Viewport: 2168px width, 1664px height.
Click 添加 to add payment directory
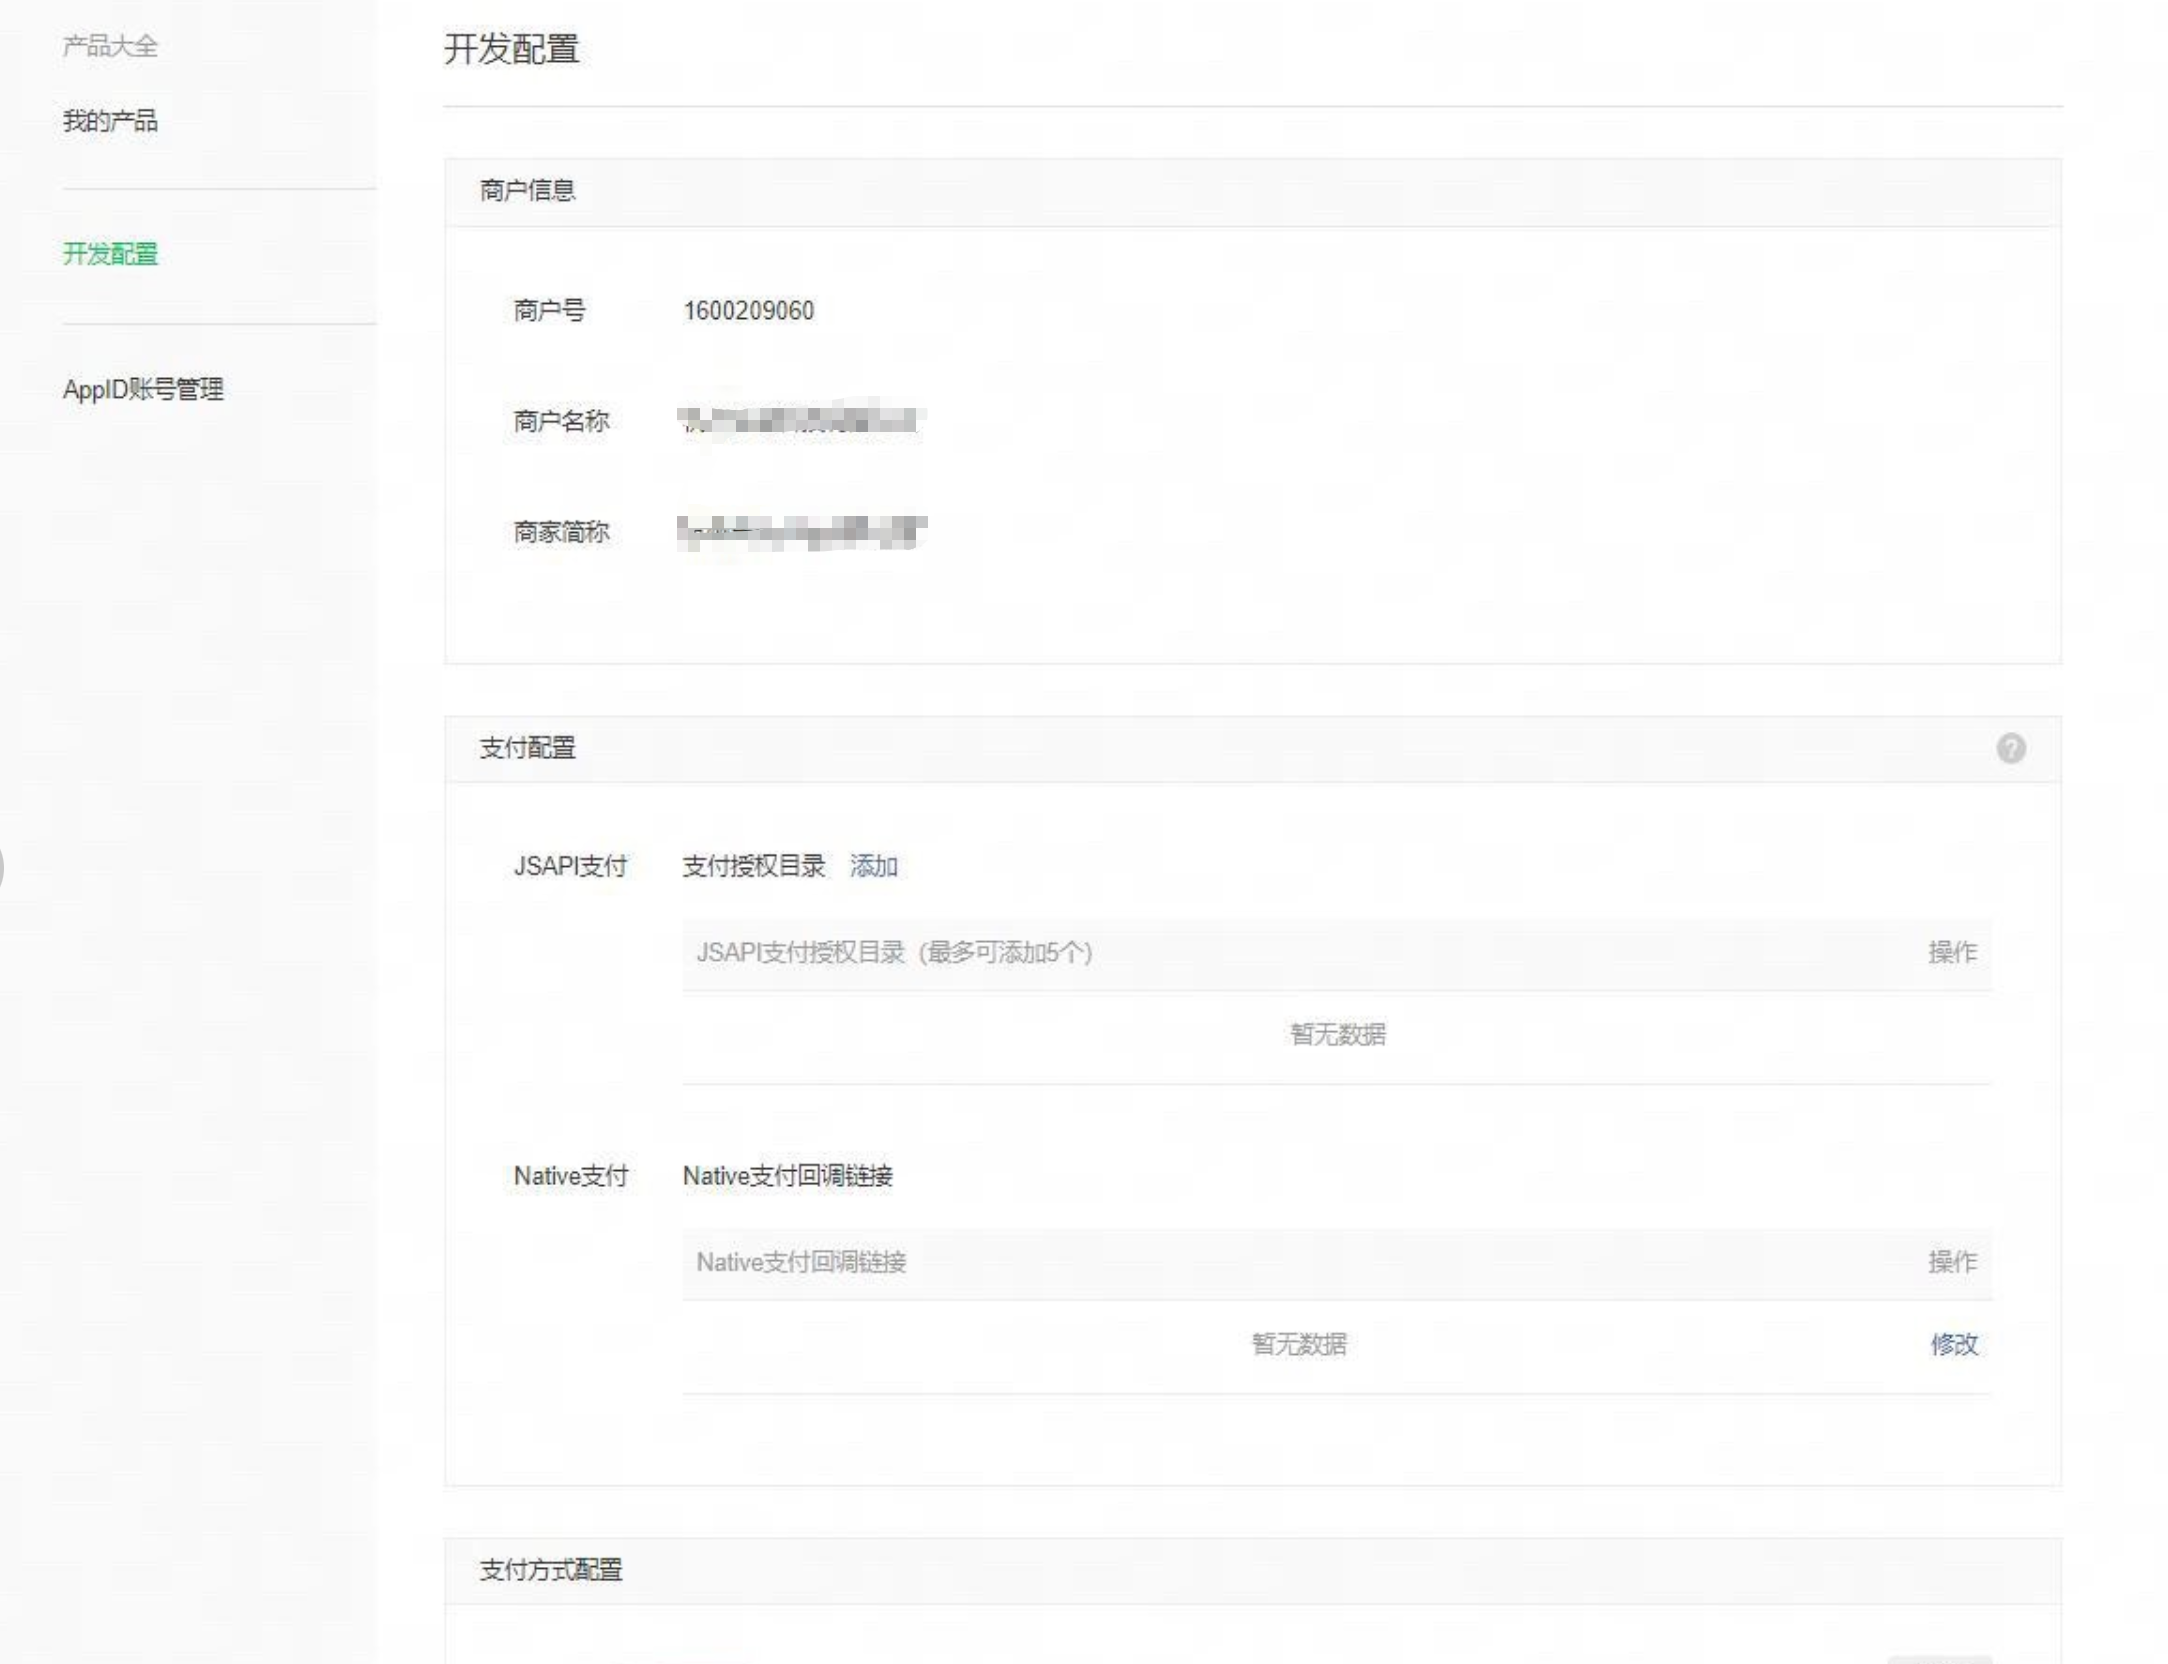tap(873, 866)
